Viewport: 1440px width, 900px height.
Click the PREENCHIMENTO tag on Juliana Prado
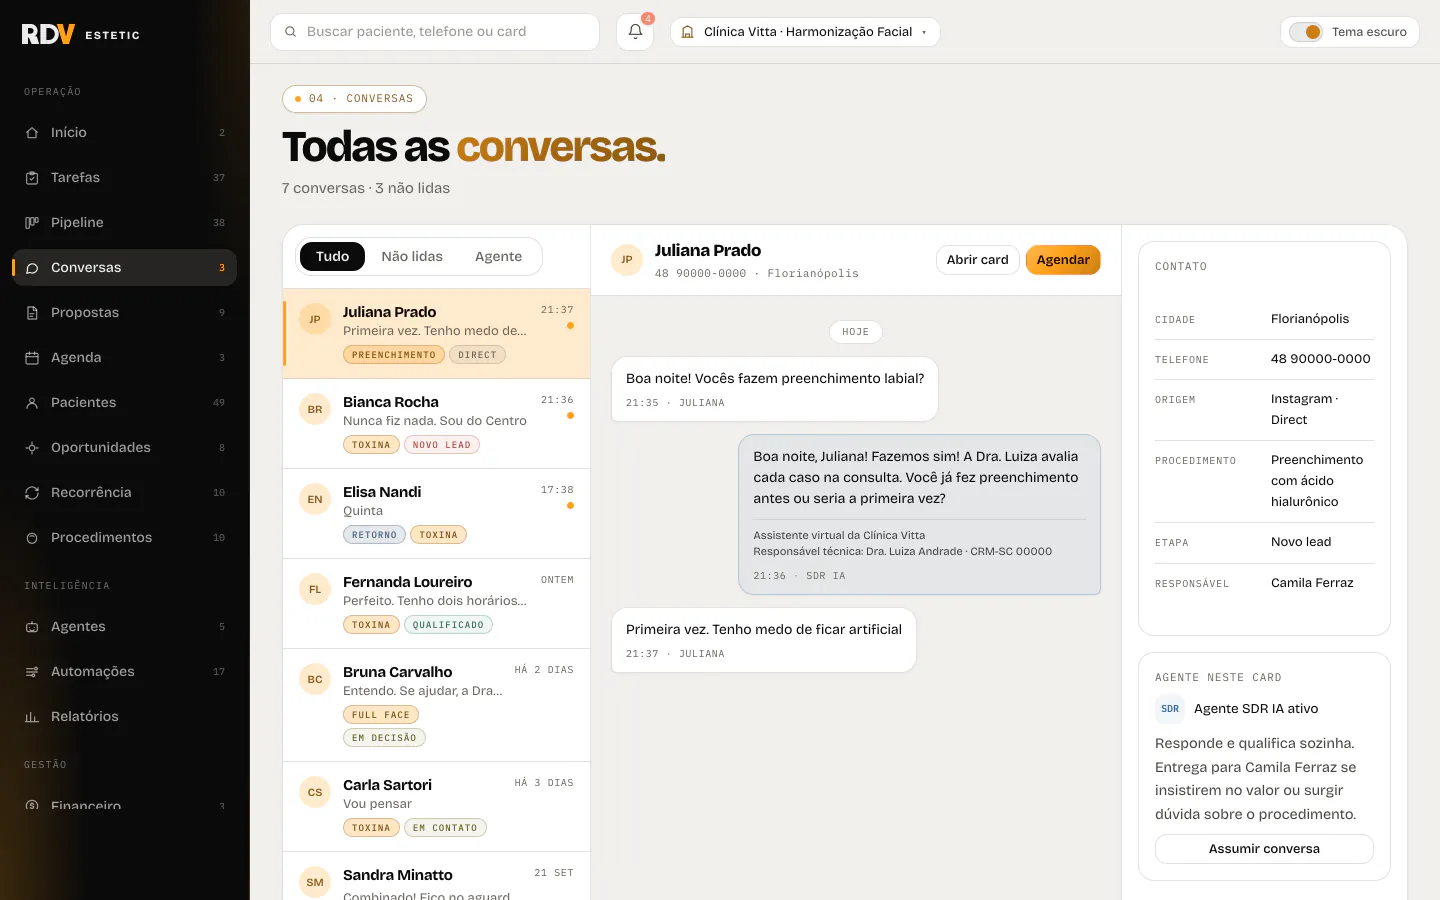[394, 355]
